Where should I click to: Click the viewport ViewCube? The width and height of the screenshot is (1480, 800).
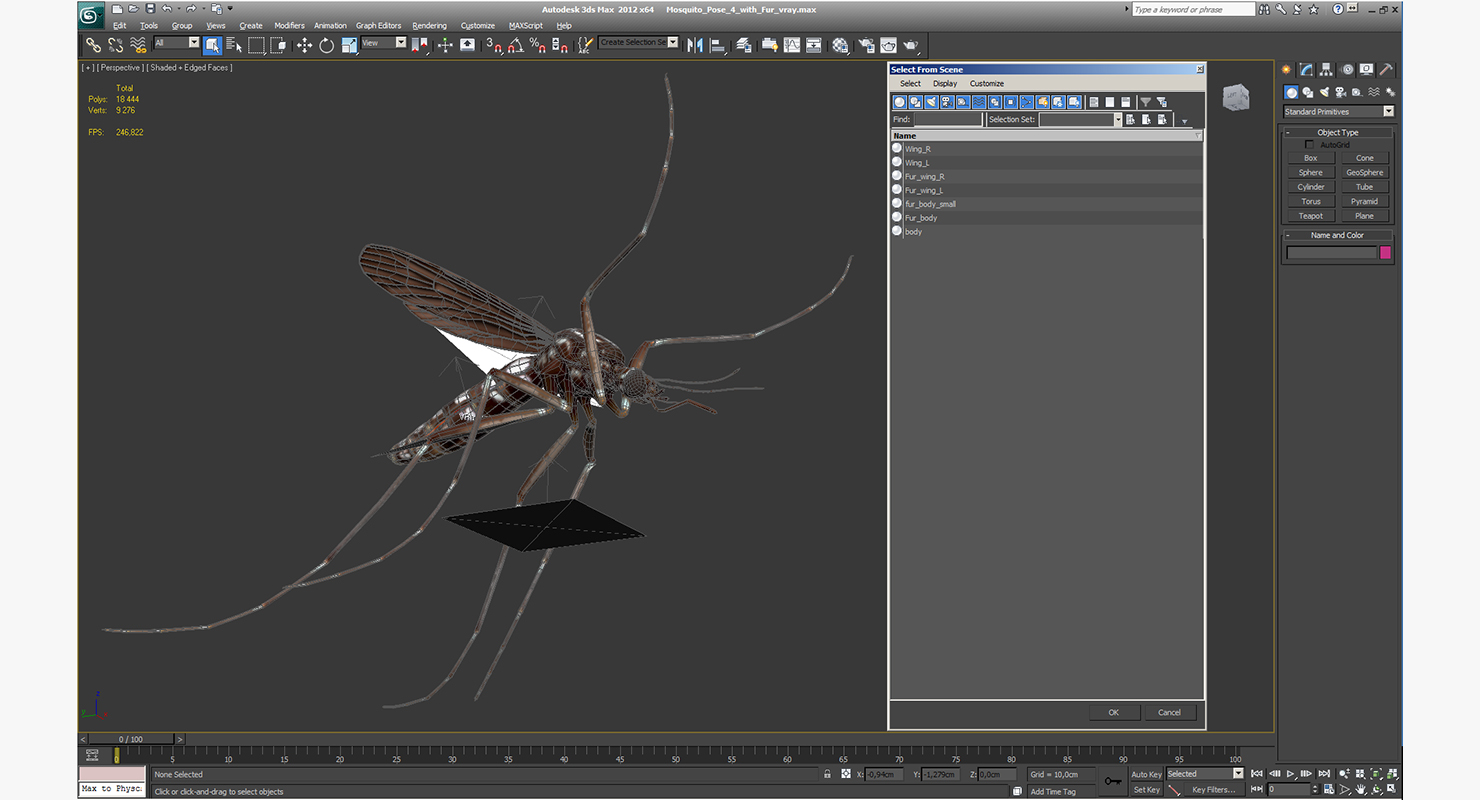1236,97
